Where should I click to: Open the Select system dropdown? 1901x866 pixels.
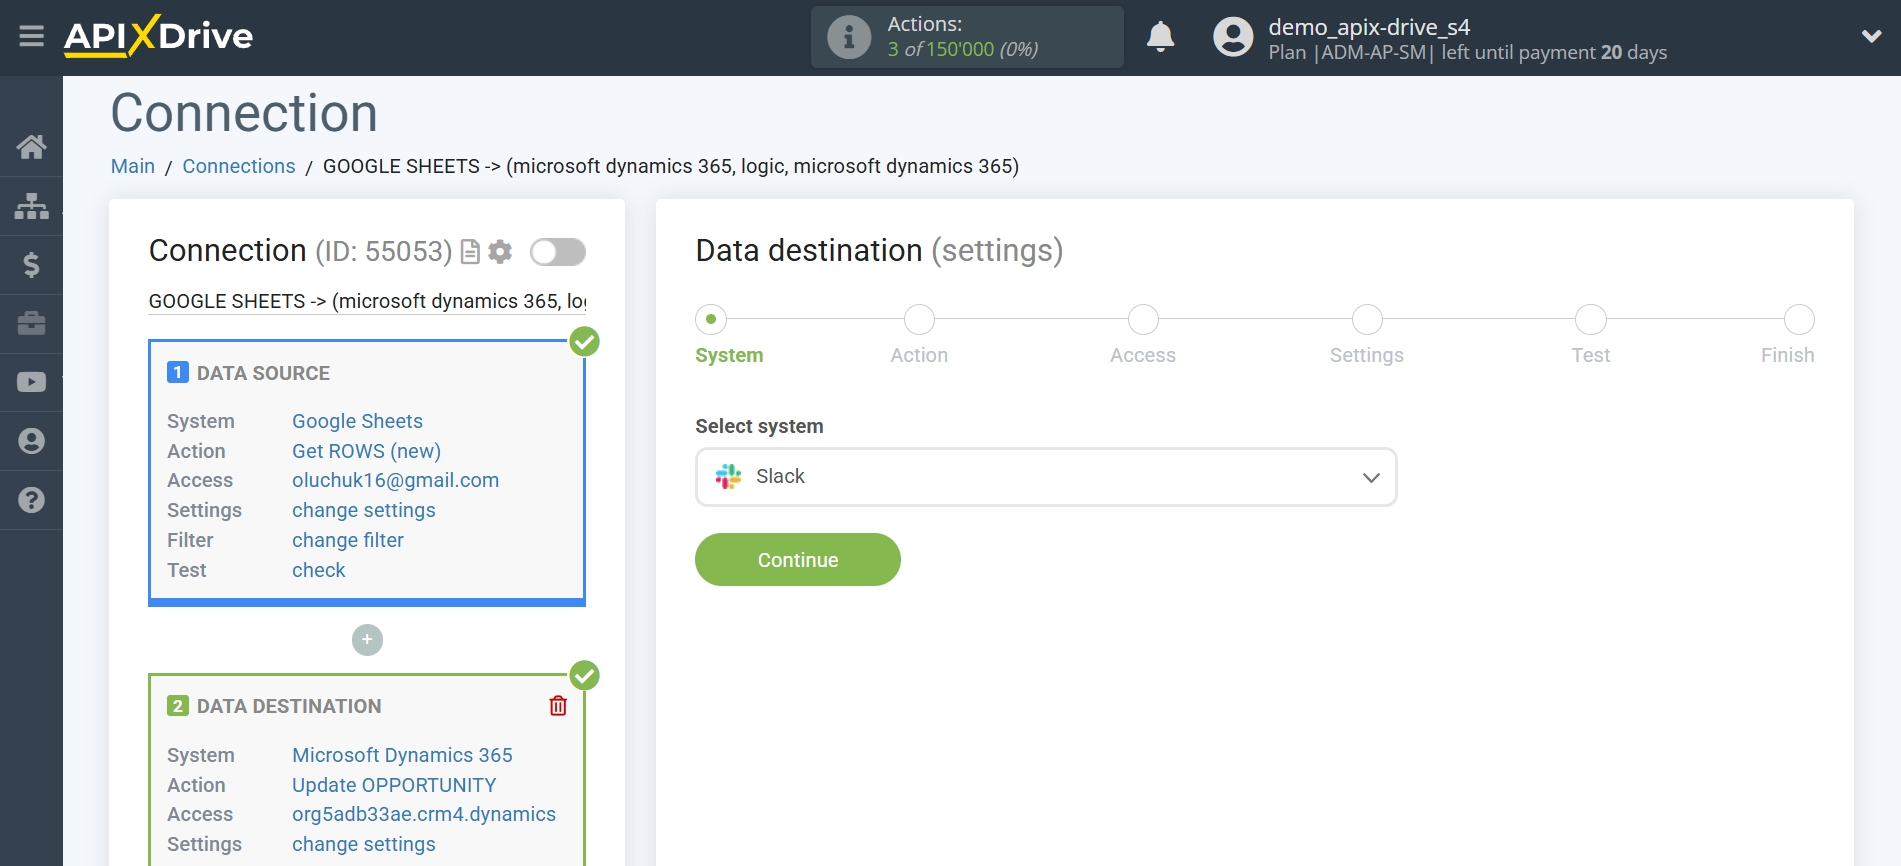(x=1046, y=477)
